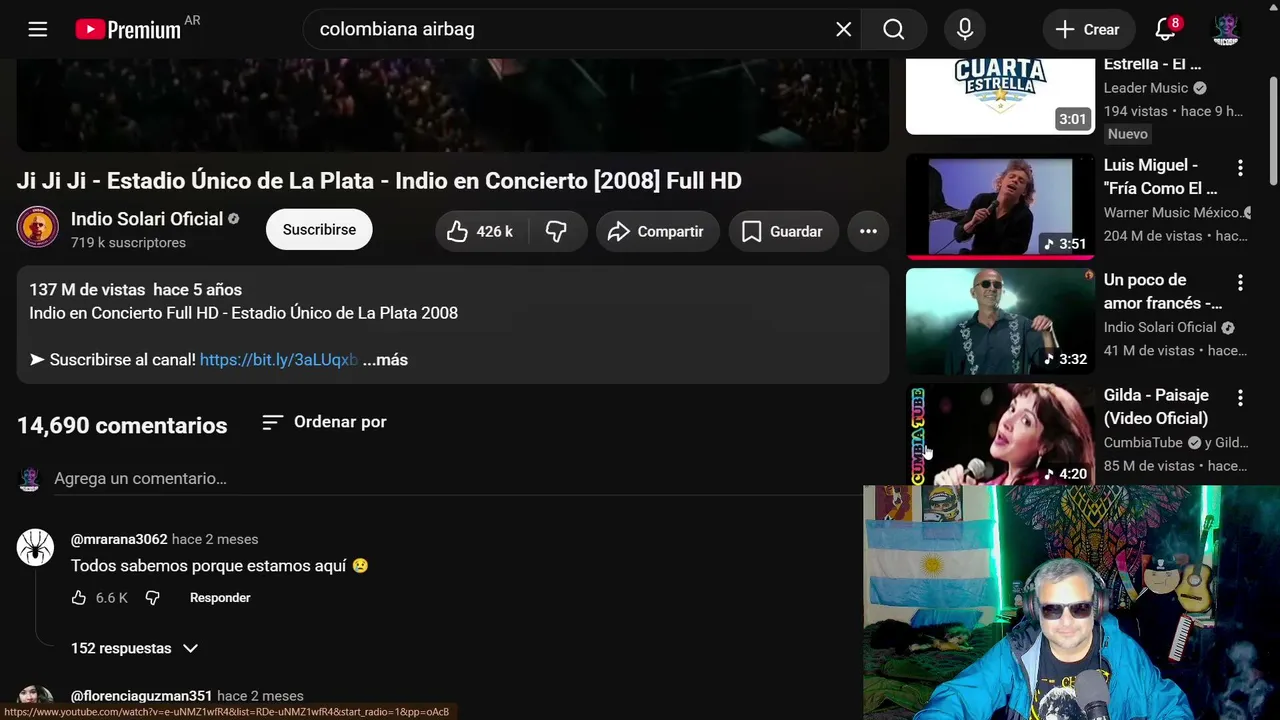Viewport: 1280px width, 720px height.
Task: Click CumbiaTube channel name
Action: pos(1143,443)
